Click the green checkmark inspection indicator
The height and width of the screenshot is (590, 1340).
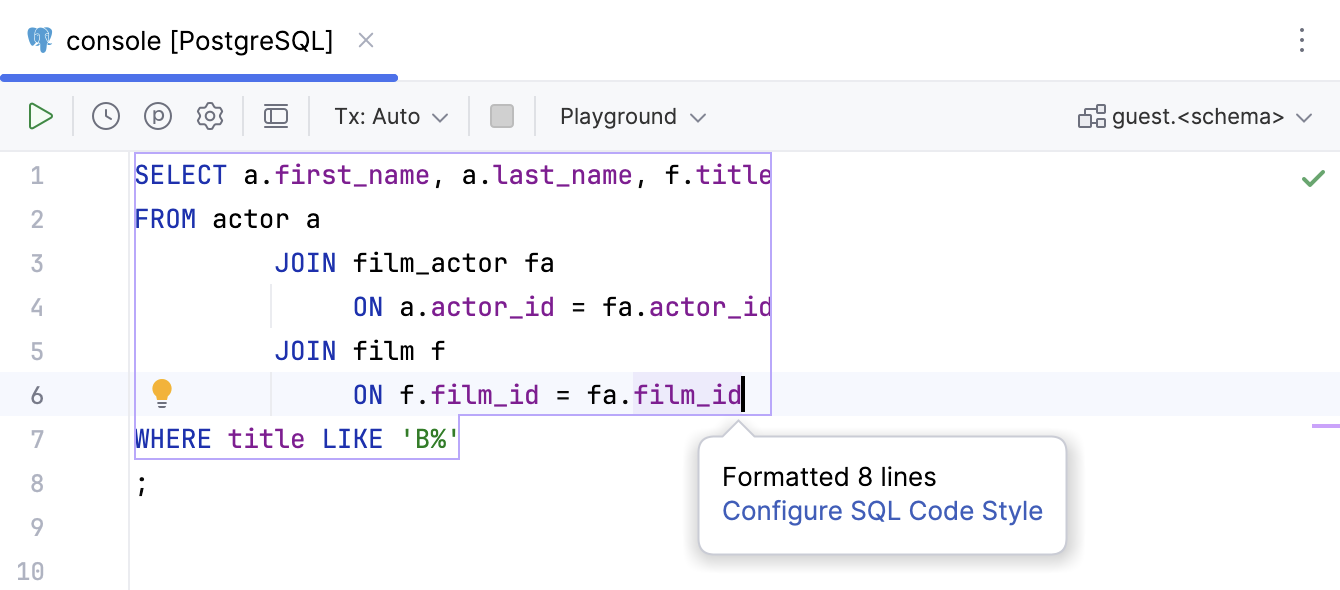1312,179
